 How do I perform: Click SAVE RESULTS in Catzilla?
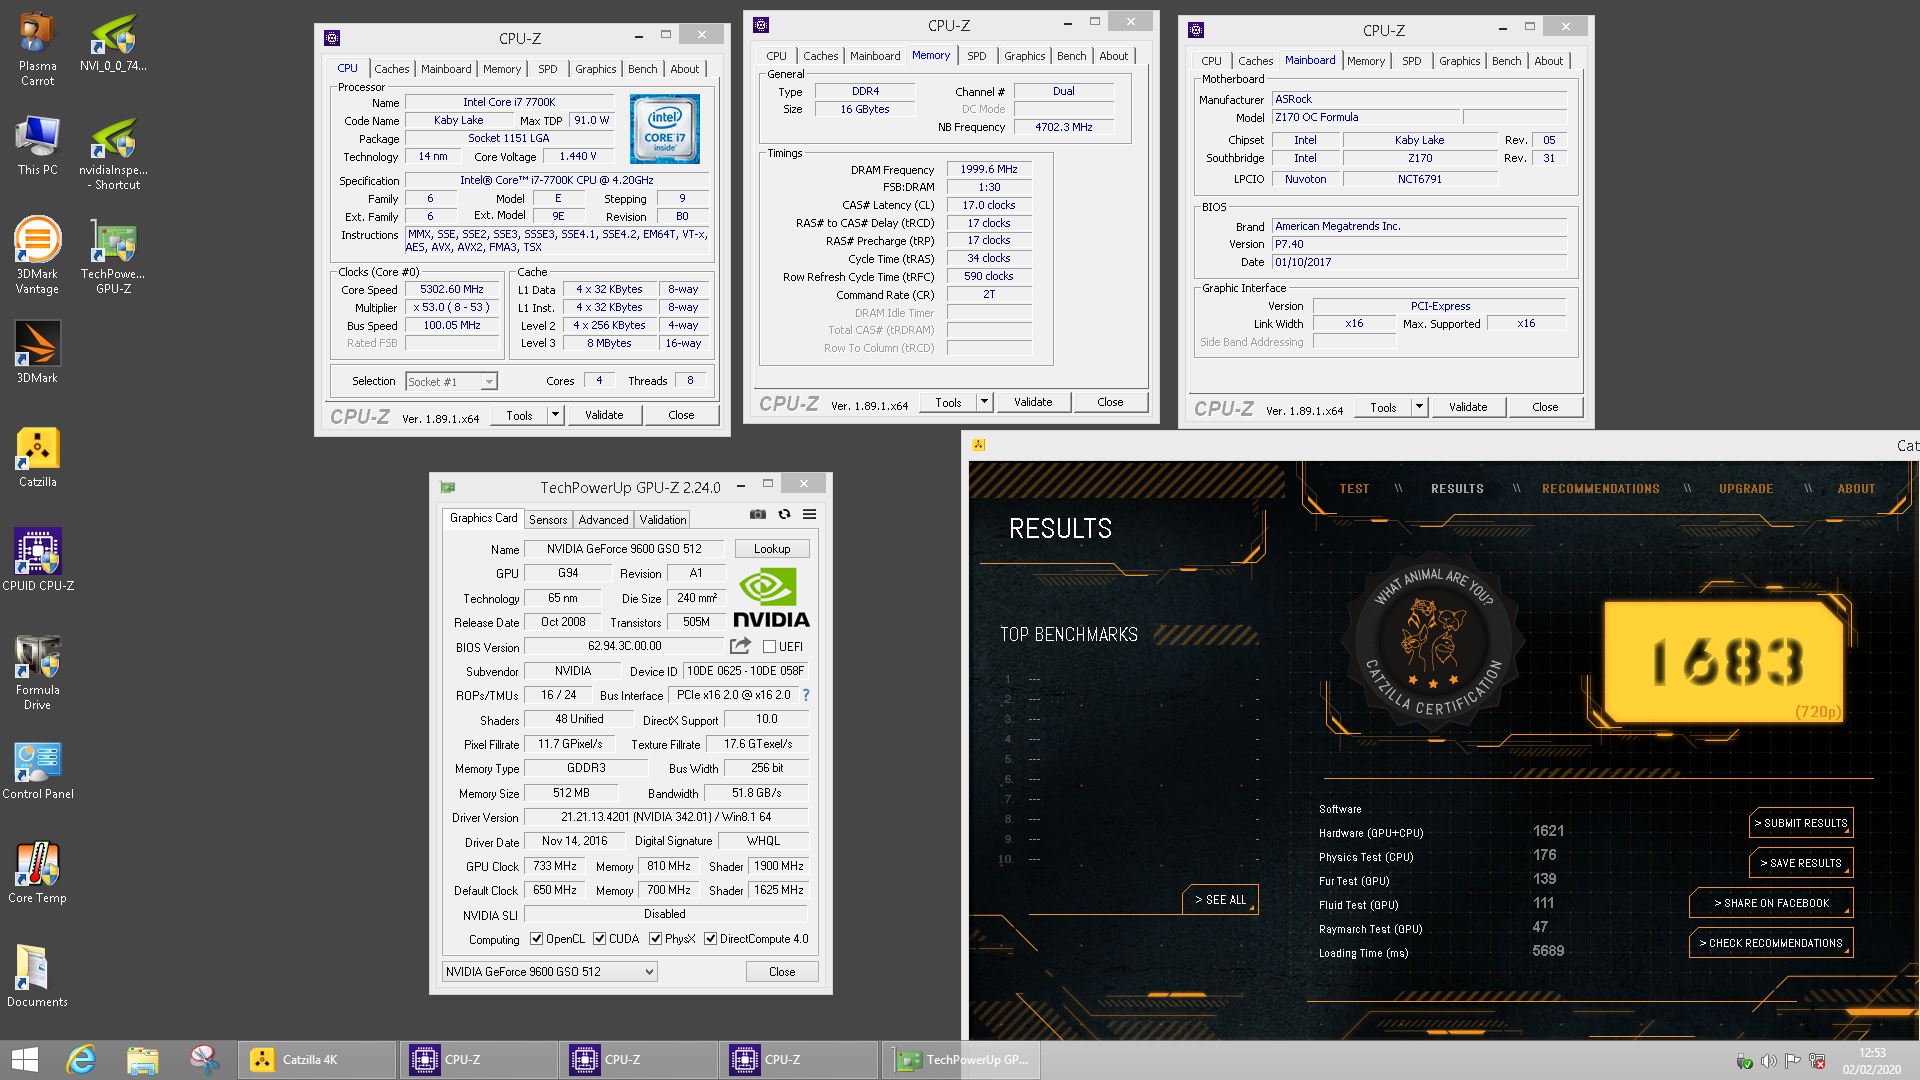pyautogui.click(x=1801, y=863)
